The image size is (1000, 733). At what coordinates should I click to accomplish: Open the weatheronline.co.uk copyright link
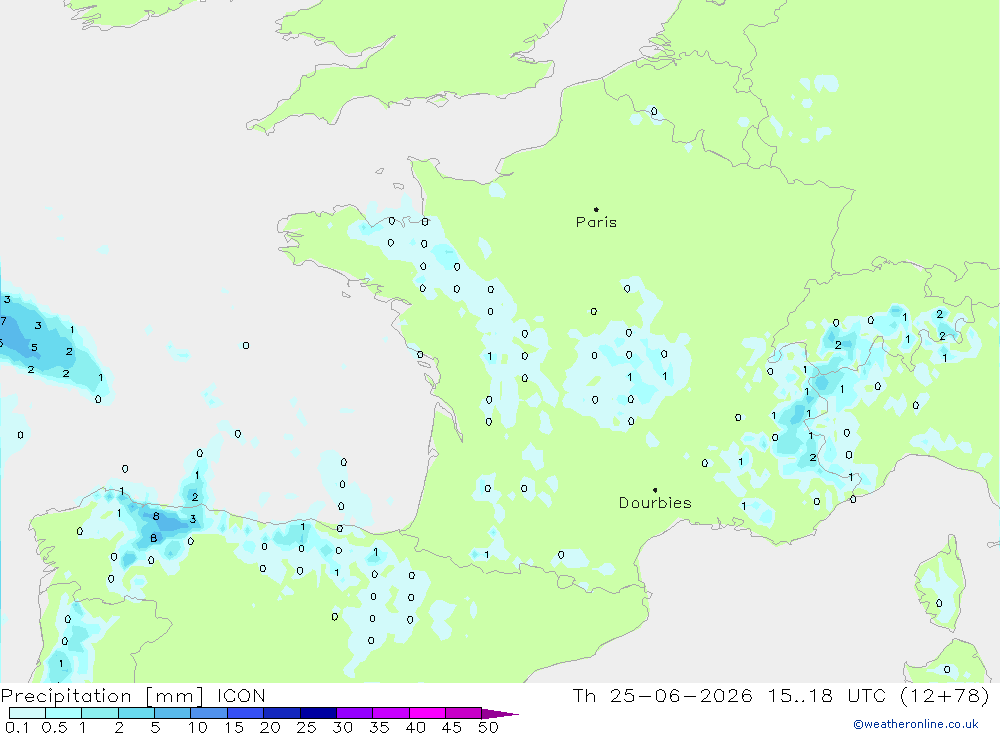916,724
